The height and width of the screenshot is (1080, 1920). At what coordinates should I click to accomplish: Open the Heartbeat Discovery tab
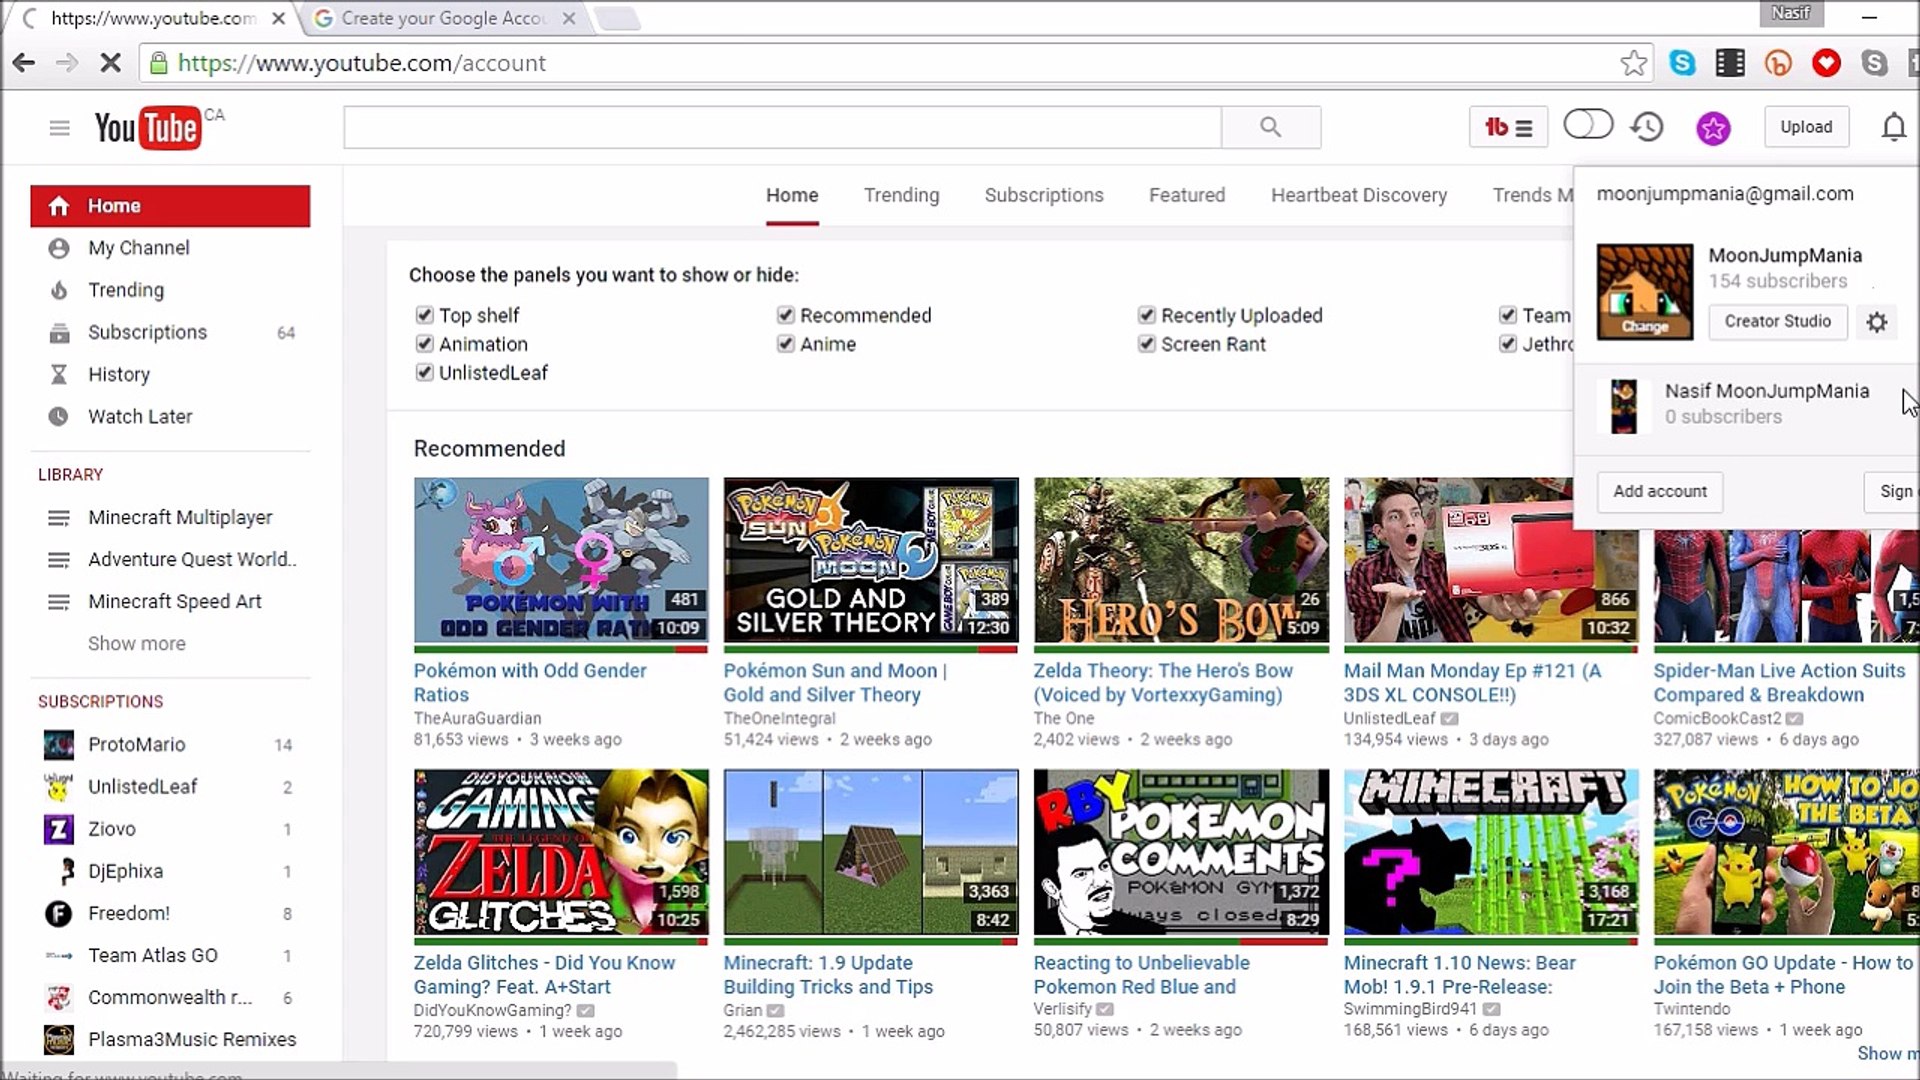(x=1358, y=195)
